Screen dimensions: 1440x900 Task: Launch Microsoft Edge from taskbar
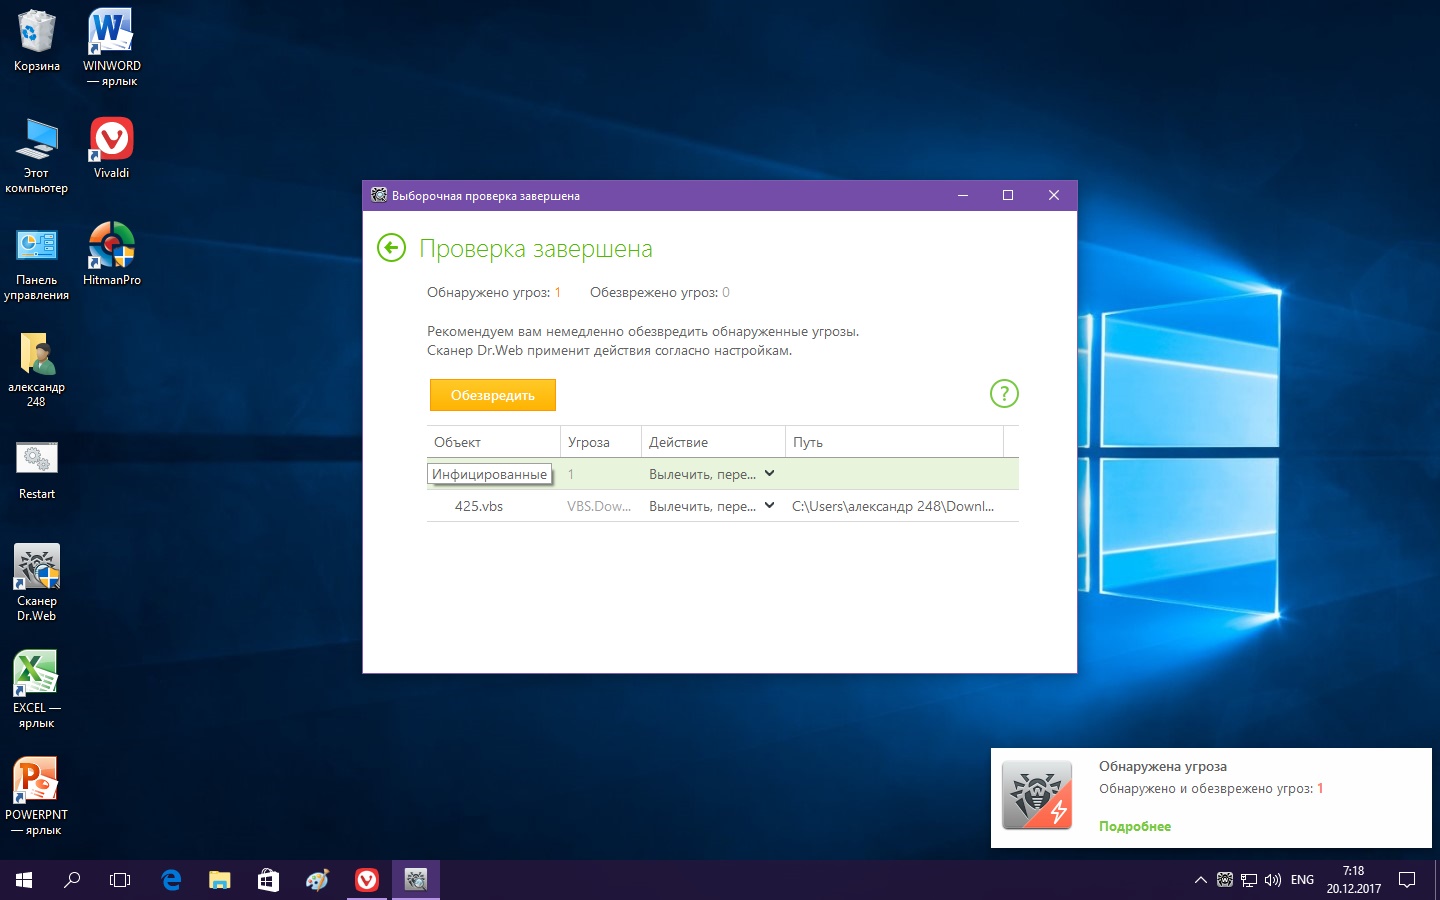171,880
